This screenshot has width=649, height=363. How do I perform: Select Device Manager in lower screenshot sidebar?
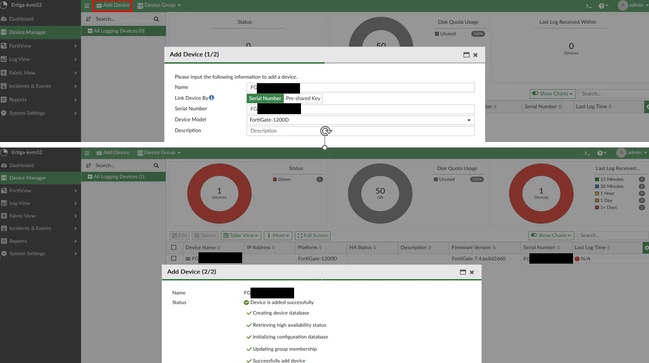(40, 178)
